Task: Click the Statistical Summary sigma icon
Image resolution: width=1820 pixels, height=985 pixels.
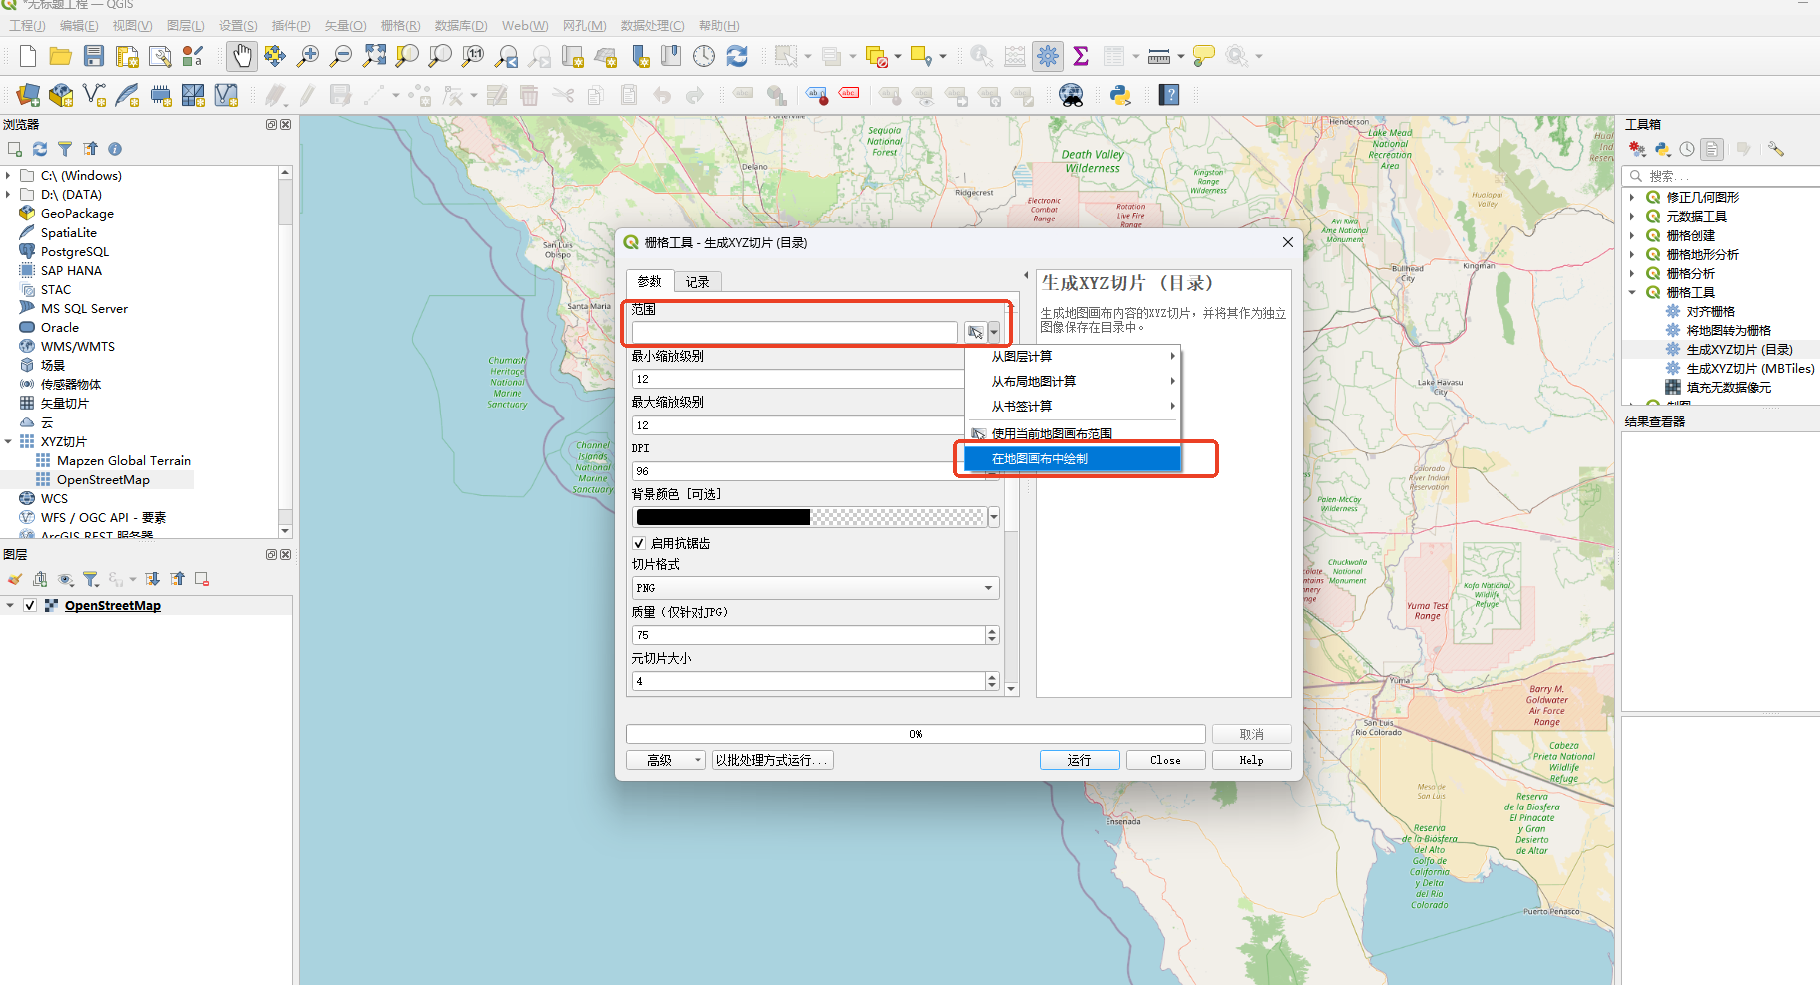Action: coord(1081,56)
